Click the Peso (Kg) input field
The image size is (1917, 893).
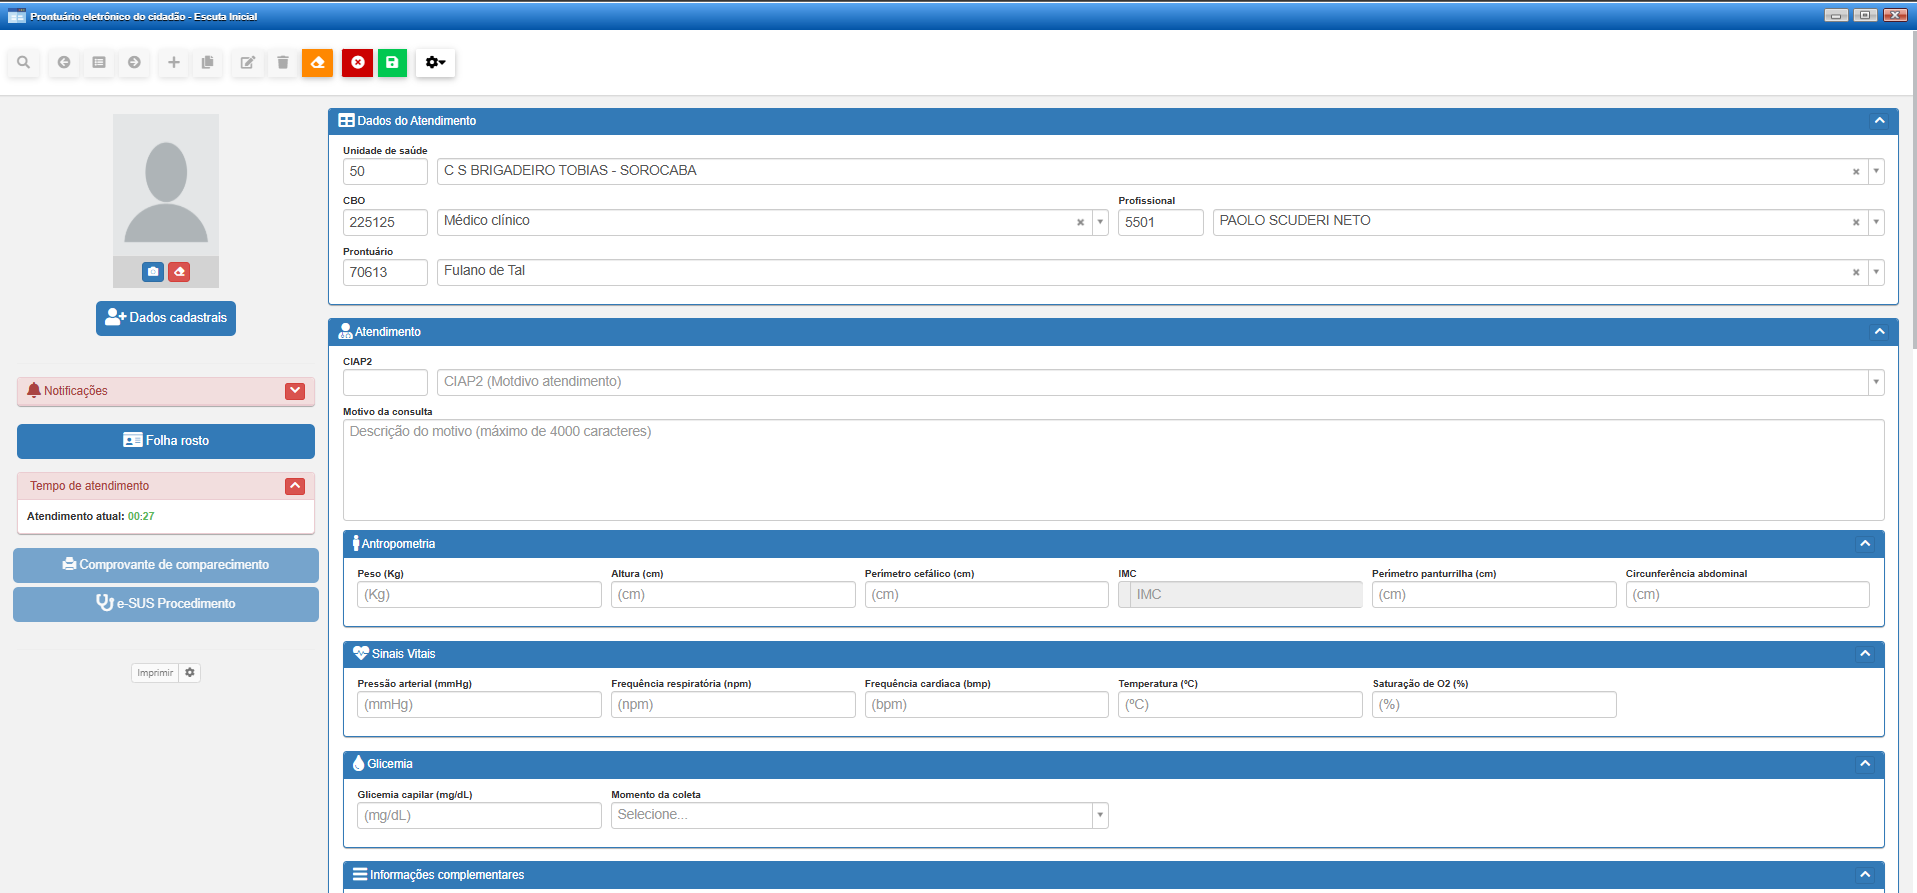coord(479,595)
